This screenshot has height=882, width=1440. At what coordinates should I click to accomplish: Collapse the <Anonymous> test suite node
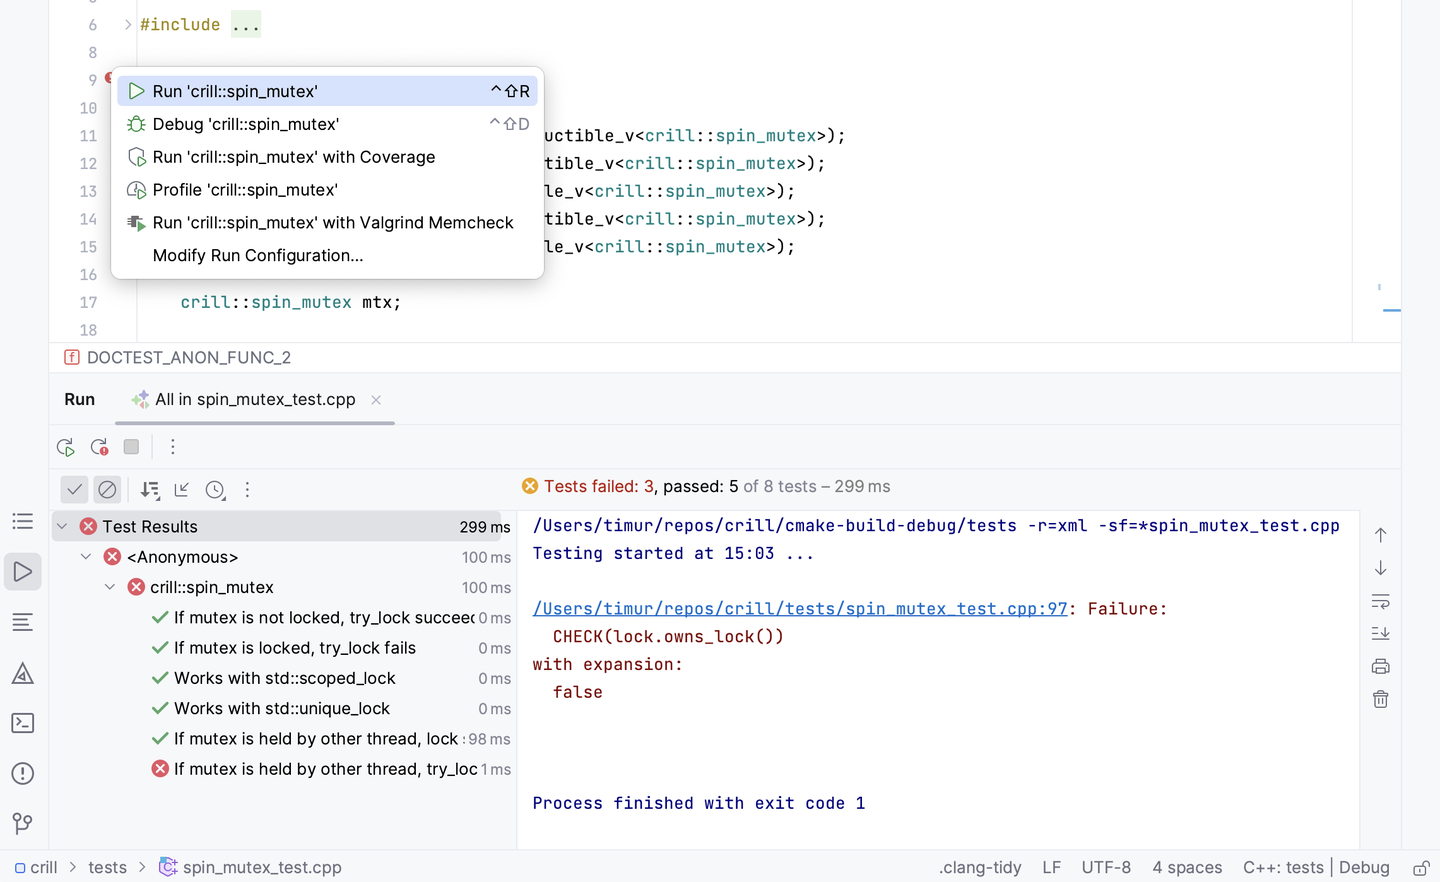coord(86,557)
